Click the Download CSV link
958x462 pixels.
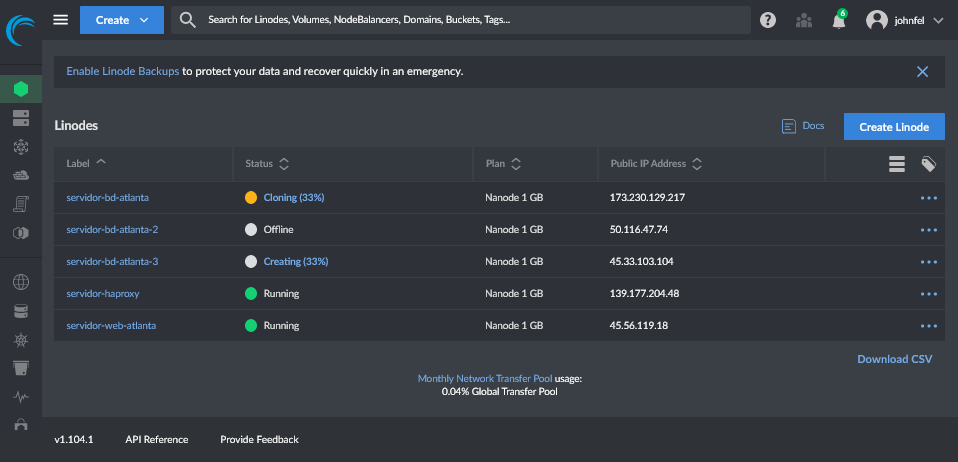coord(894,359)
